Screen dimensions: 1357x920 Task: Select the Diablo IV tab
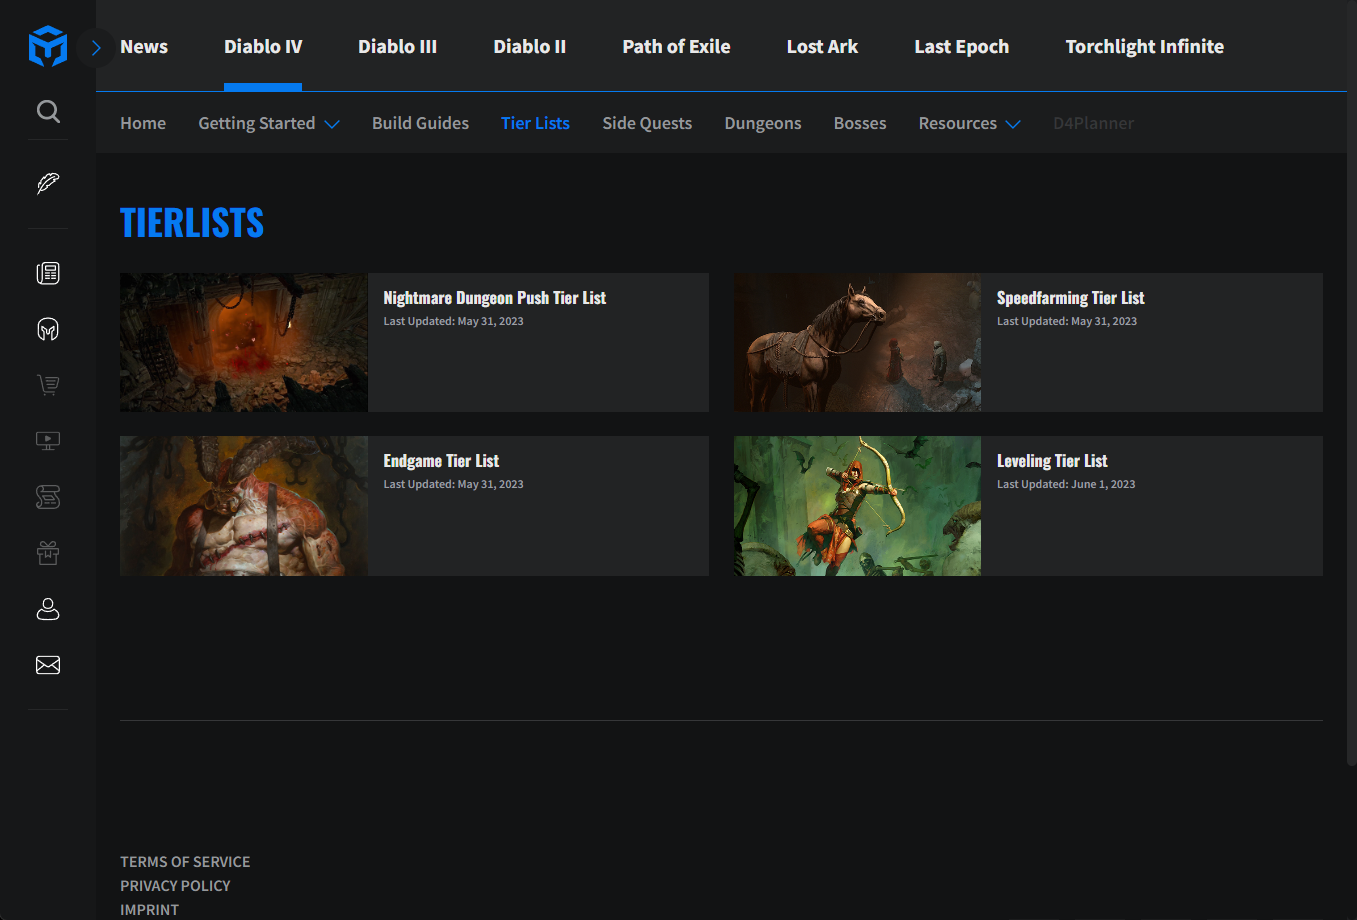coord(263,47)
